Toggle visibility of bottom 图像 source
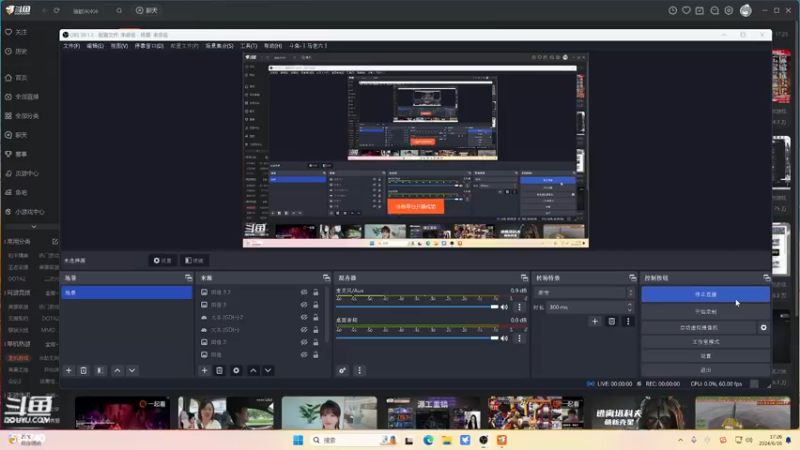The width and height of the screenshot is (800, 450). tap(304, 355)
